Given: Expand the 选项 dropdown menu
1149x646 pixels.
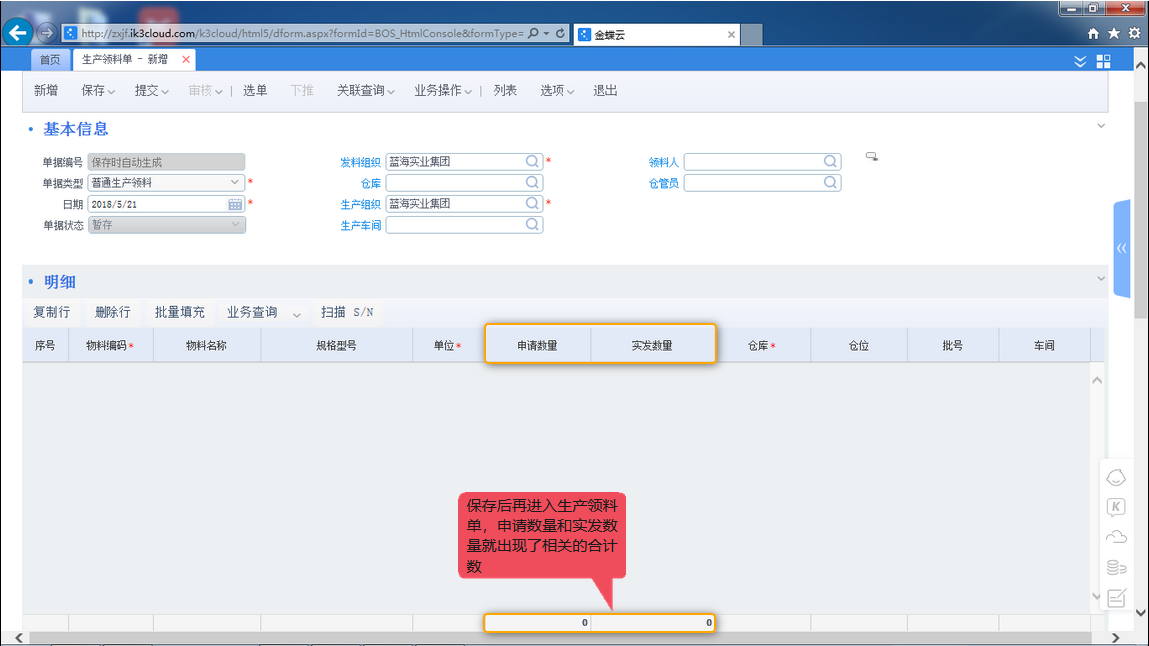Looking at the screenshot, I should click(570, 92).
